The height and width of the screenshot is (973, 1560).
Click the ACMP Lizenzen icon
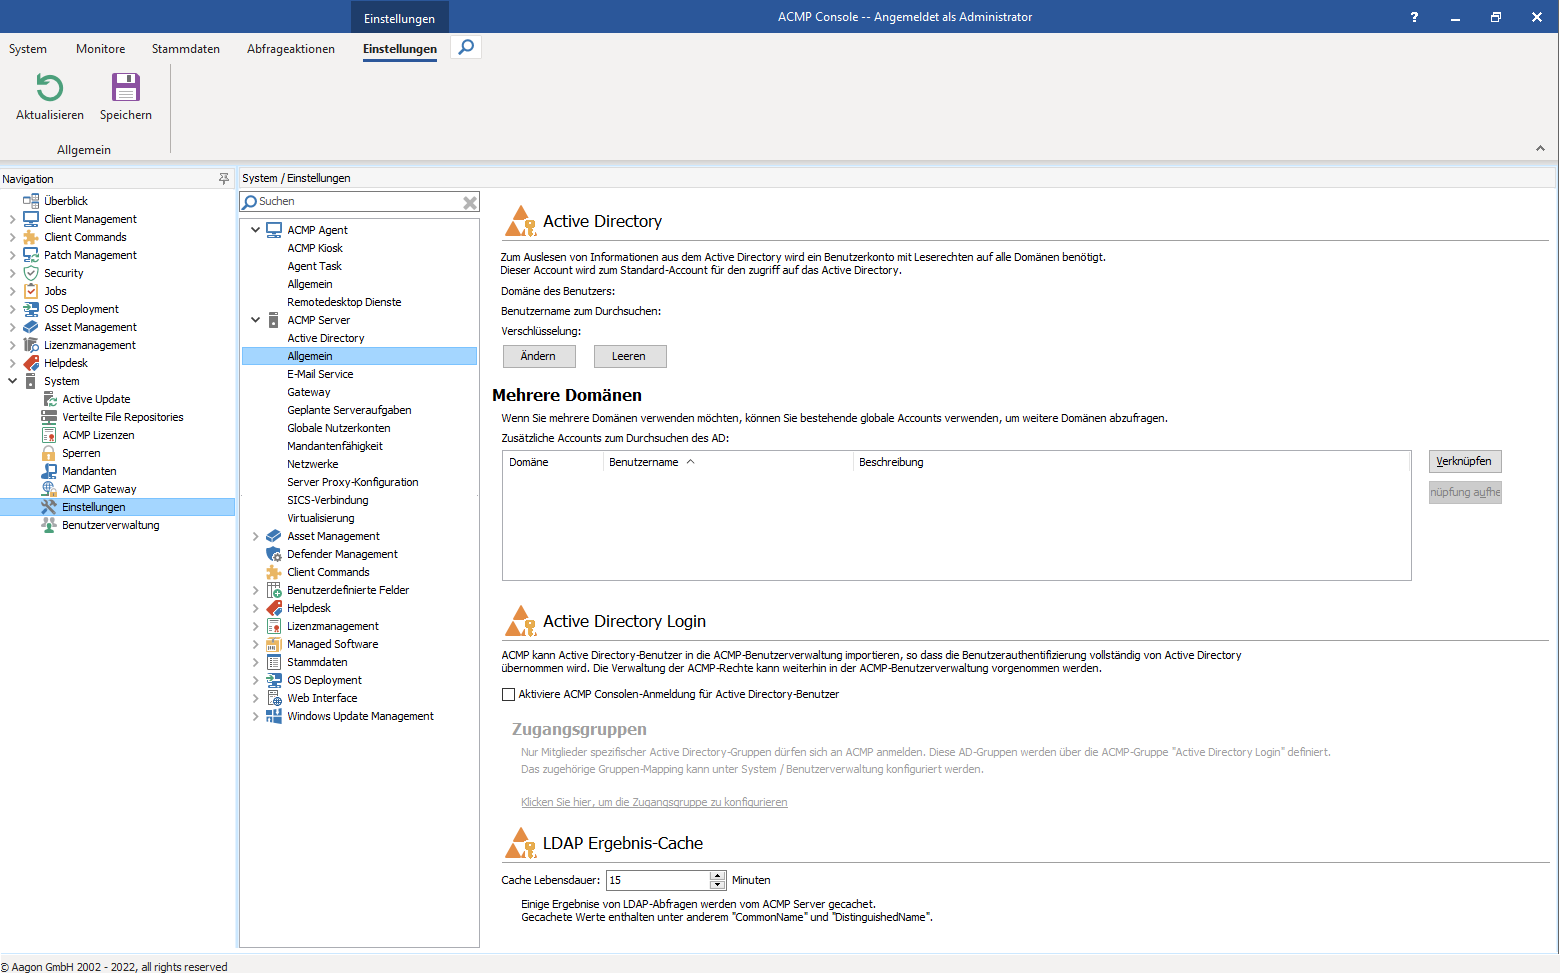49,435
